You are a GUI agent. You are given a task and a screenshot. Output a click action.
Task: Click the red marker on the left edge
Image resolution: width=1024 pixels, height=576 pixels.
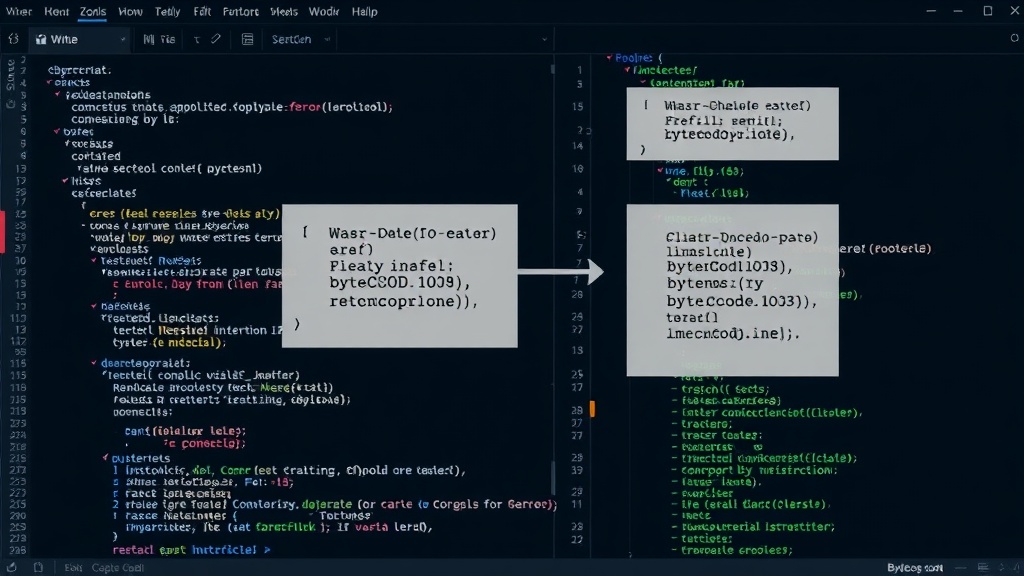[x=3, y=232]
